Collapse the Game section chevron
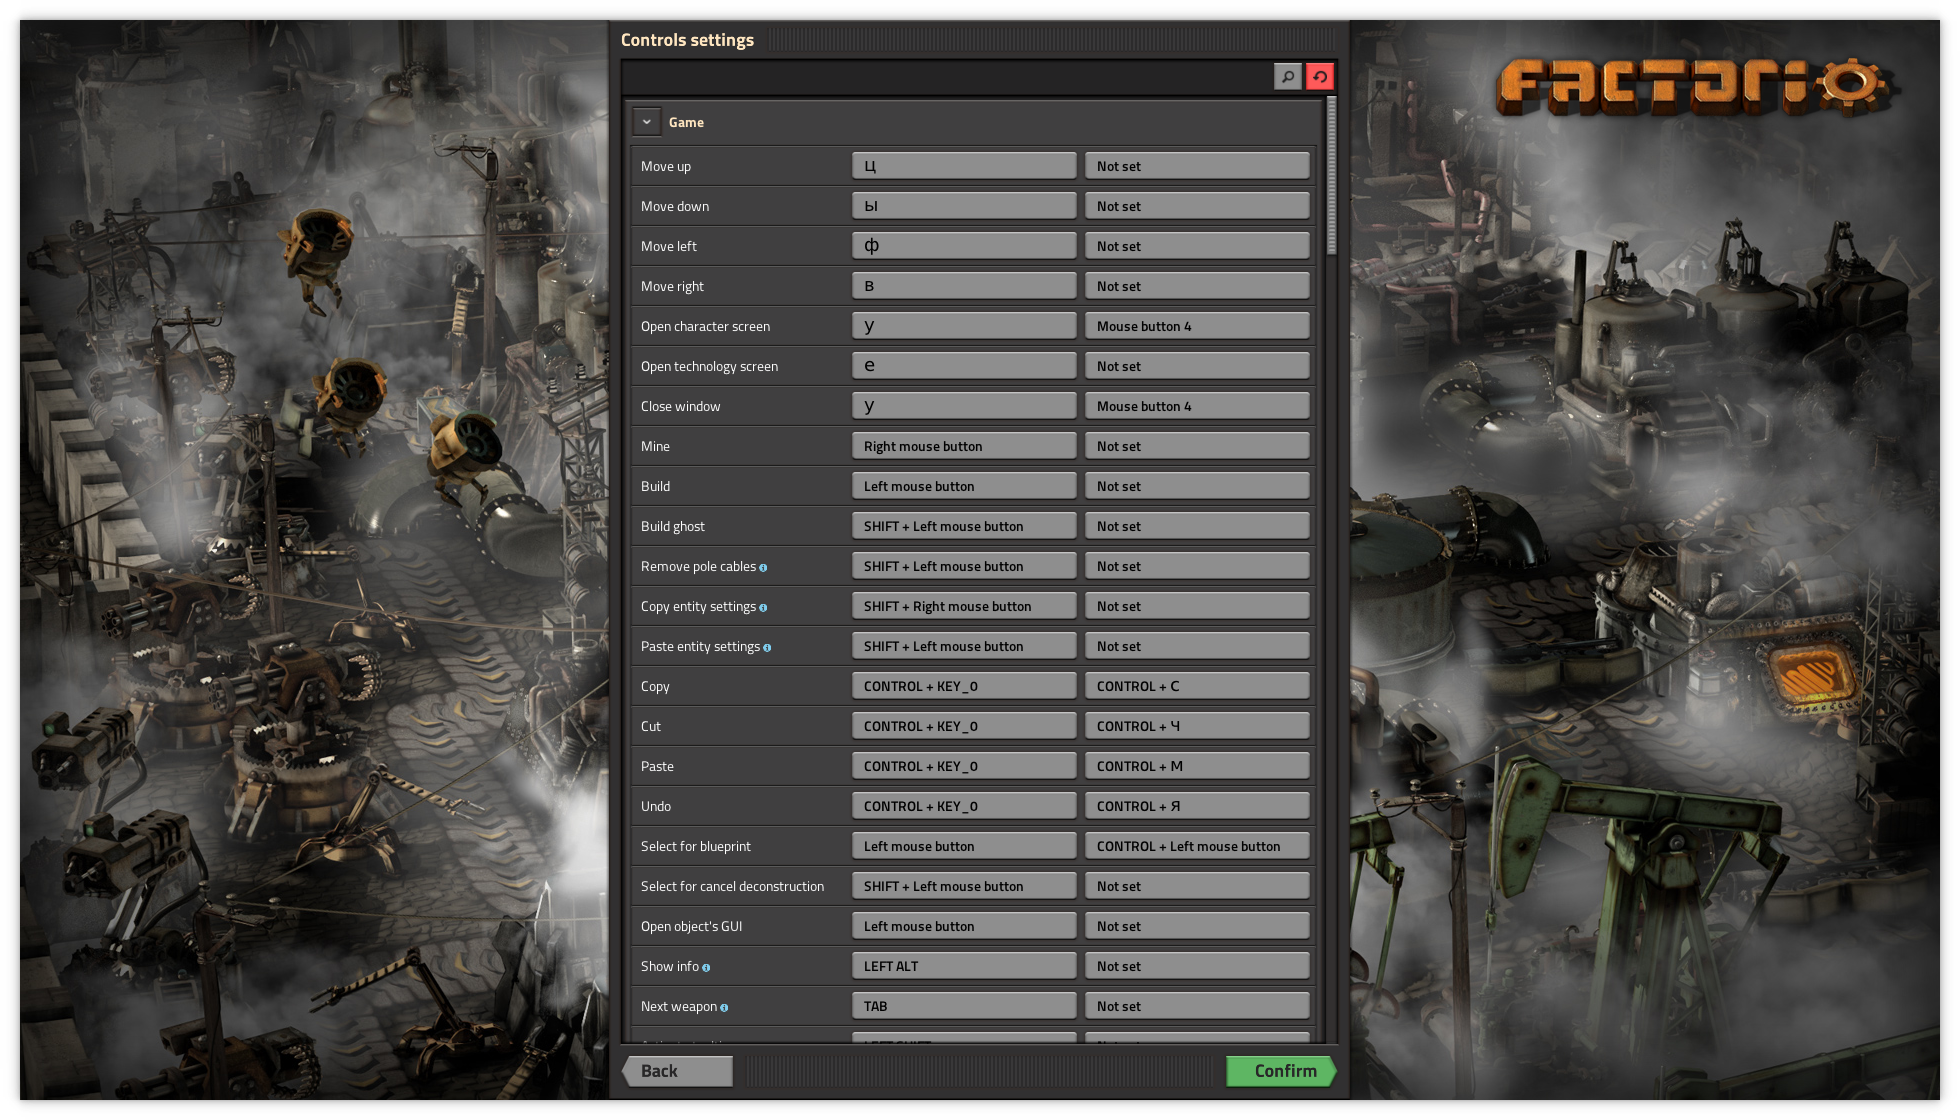This screenshot has width=1960, height=1120. [x=647, y=122]
